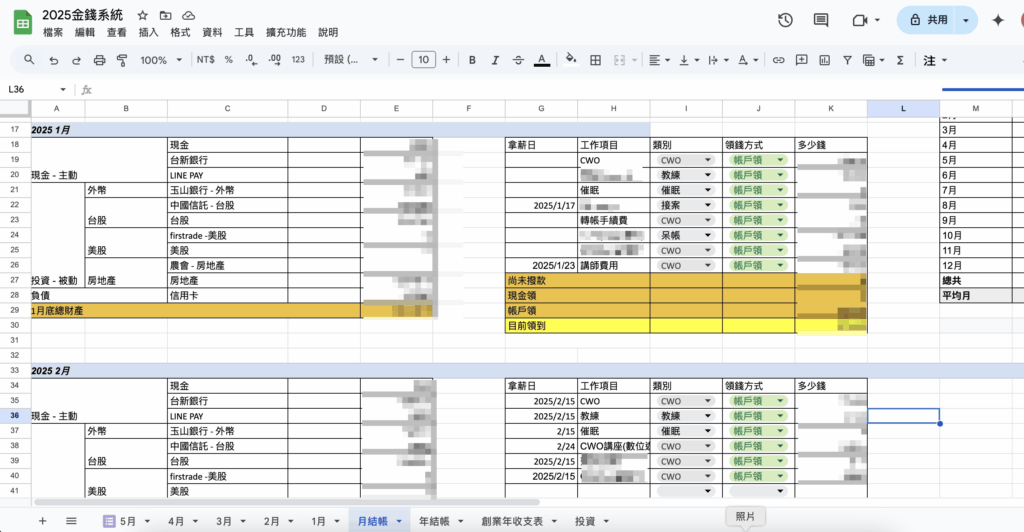Toggle bold formatting

click(472, 60)
